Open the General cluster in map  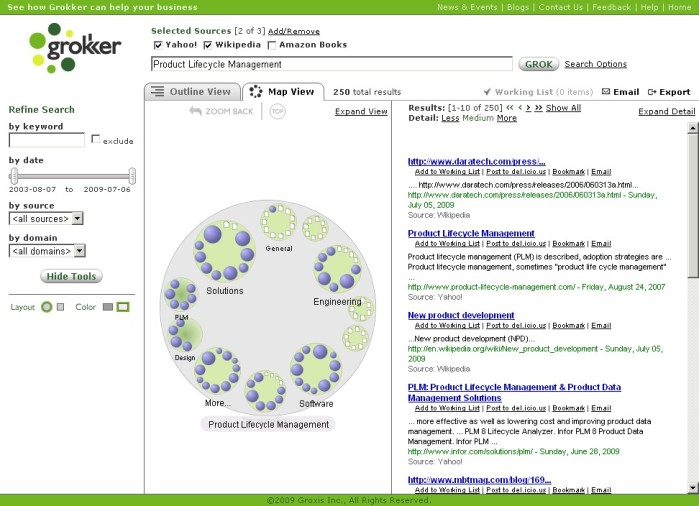(279, 222)
